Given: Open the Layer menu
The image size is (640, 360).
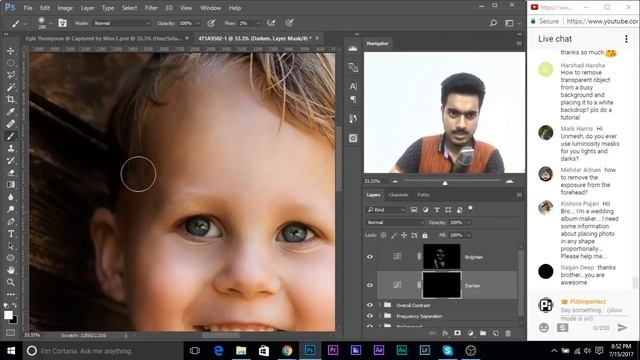Looking at the screenshot, I should (x=87, y=8).
